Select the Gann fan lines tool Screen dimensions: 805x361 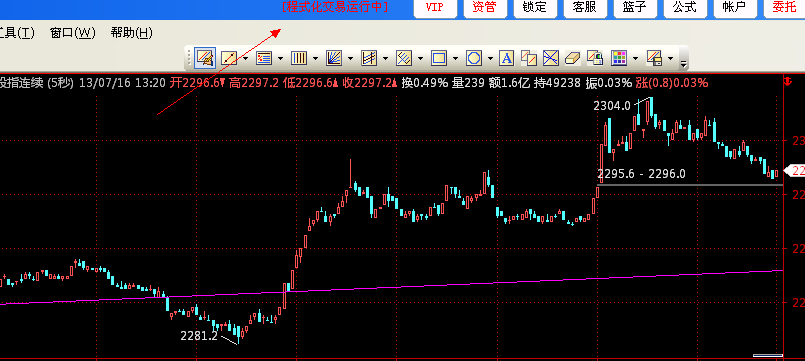point(334,58)
